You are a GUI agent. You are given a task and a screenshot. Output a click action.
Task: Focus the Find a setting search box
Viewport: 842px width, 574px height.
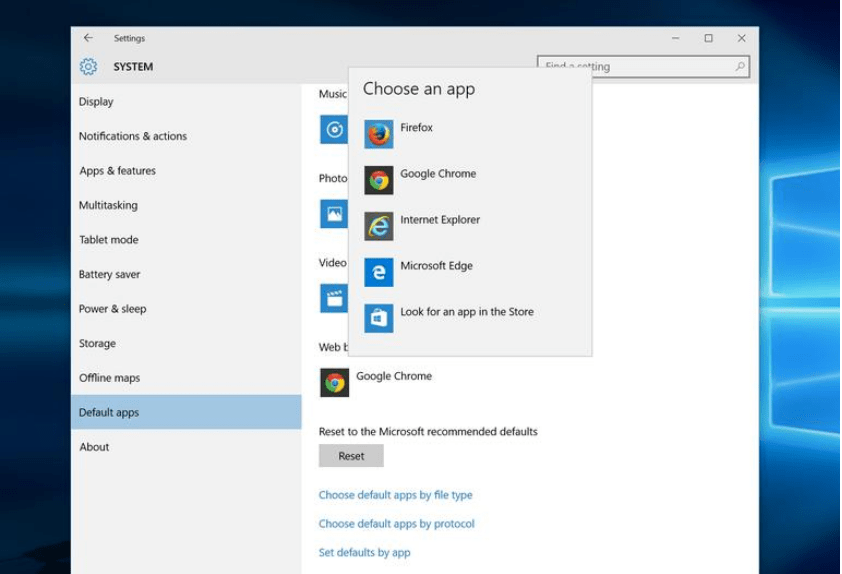tap(643, 67)
